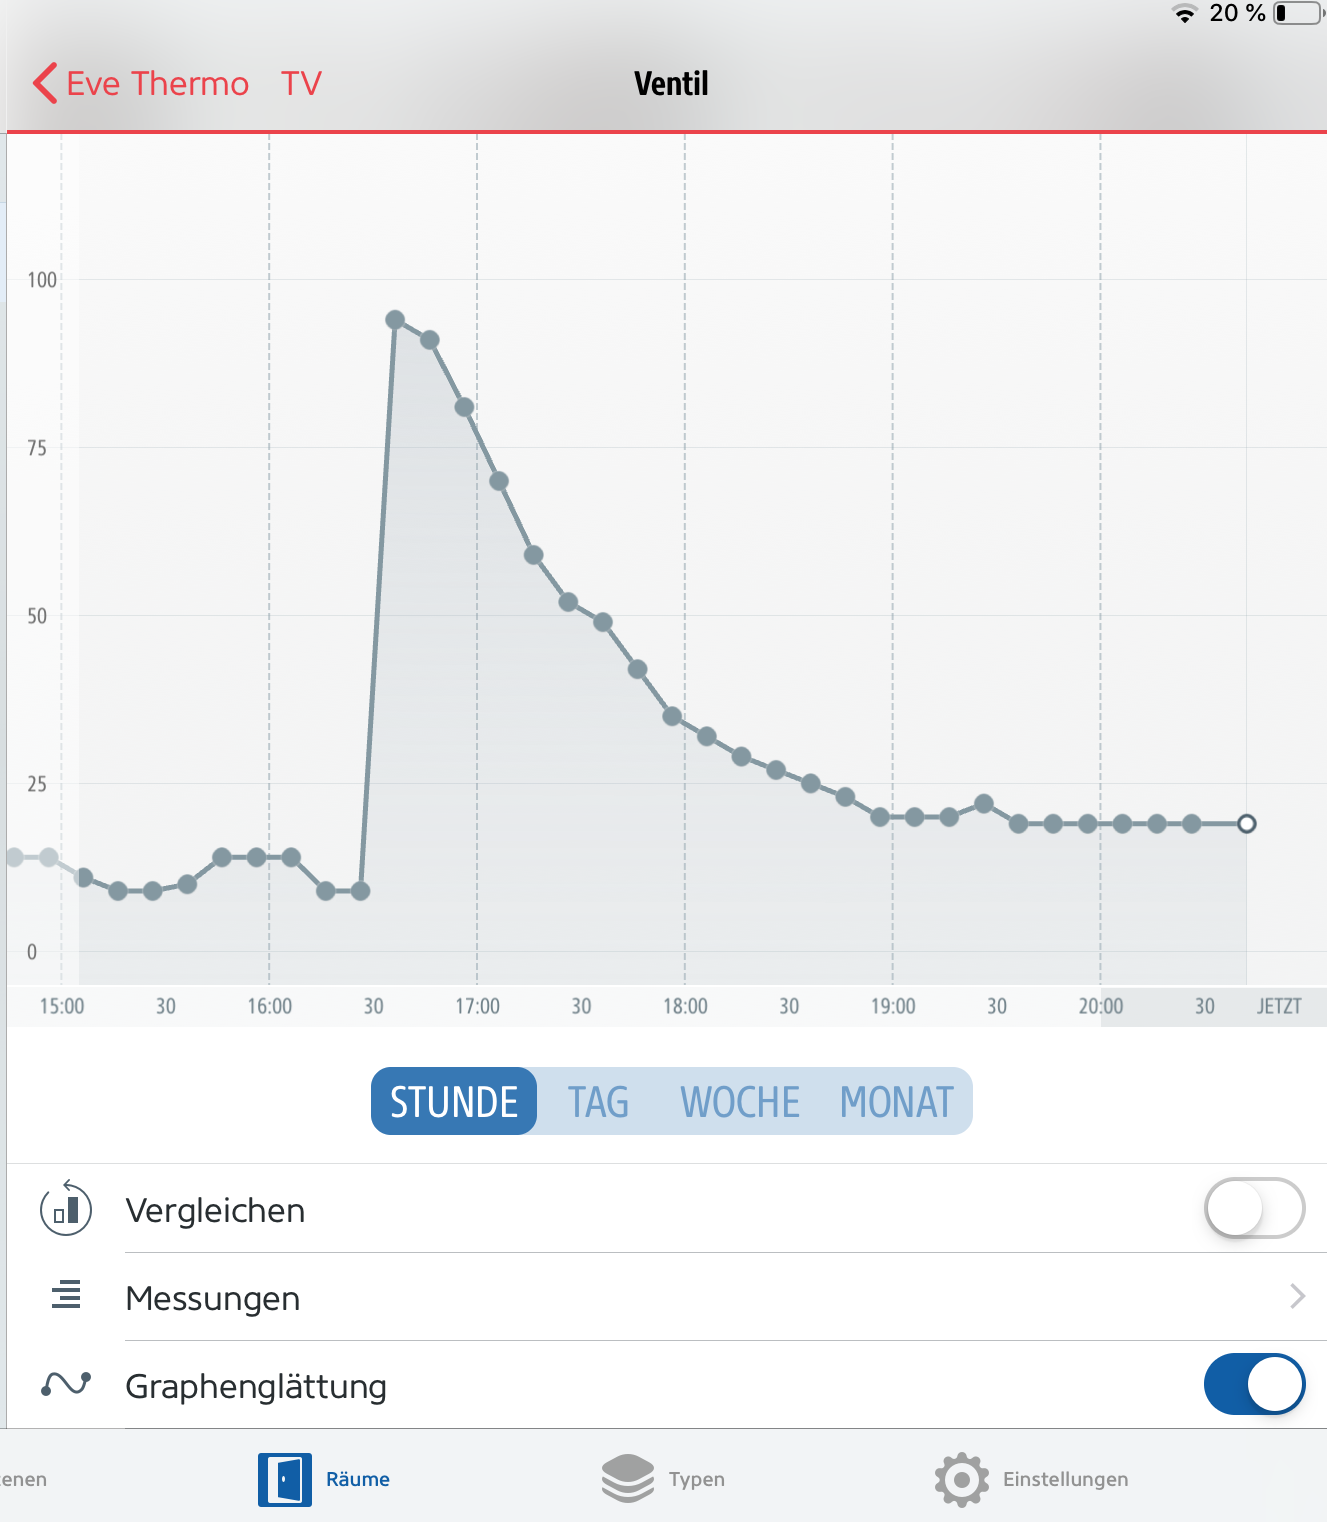Select the STUNDE time range
This screenshot has height=1522, width=1327.
pos(454,1101)
